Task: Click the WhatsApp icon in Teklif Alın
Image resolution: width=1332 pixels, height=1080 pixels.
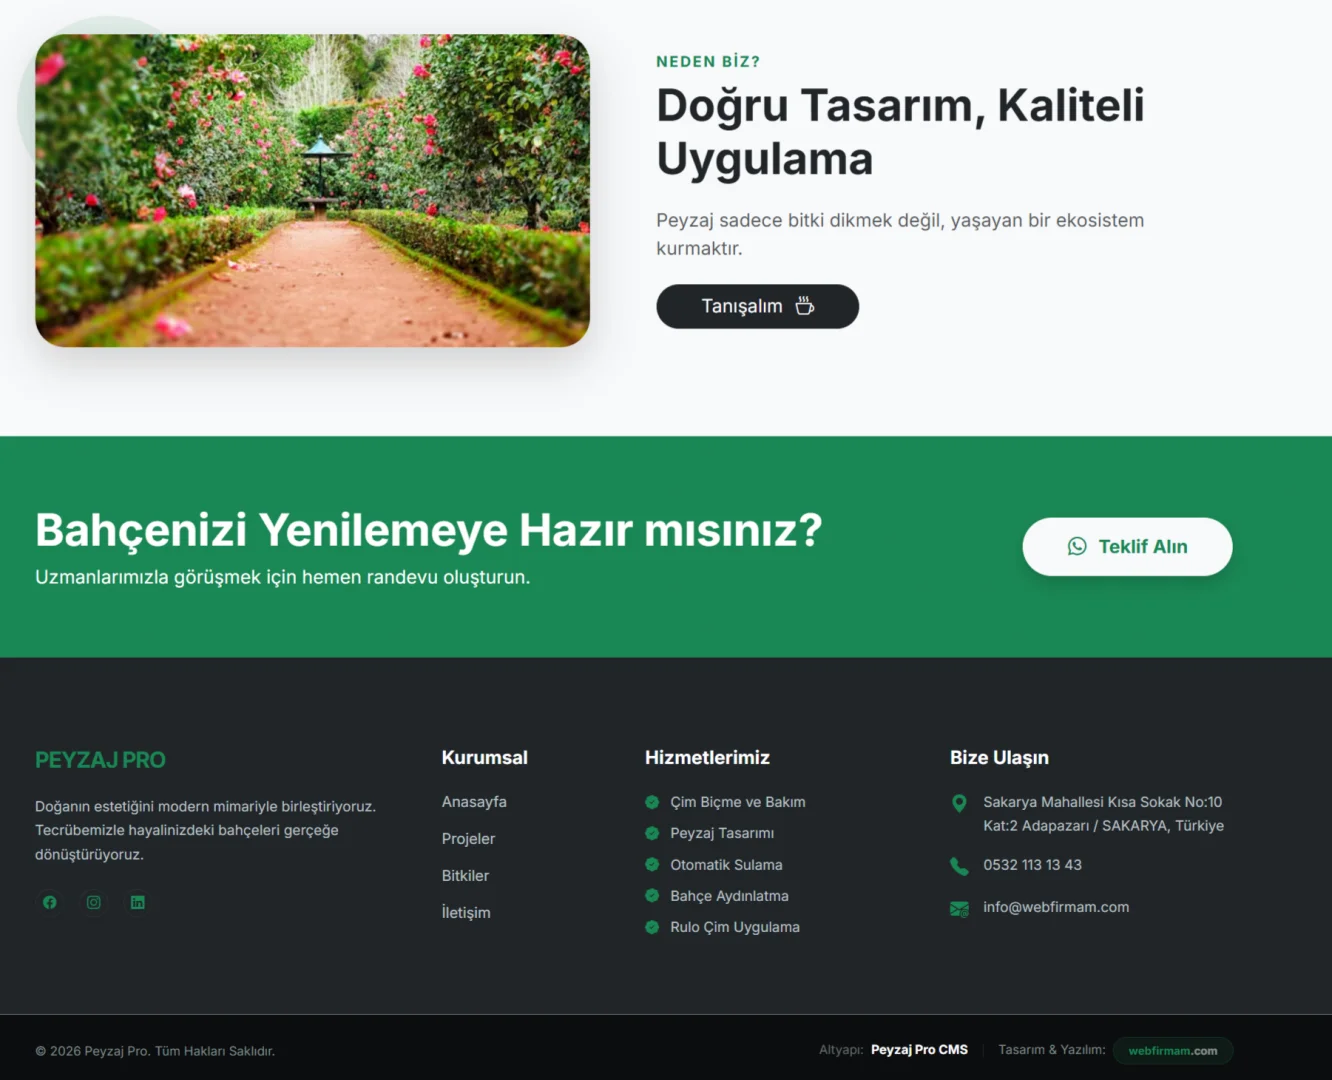Action: point(1077,546)
